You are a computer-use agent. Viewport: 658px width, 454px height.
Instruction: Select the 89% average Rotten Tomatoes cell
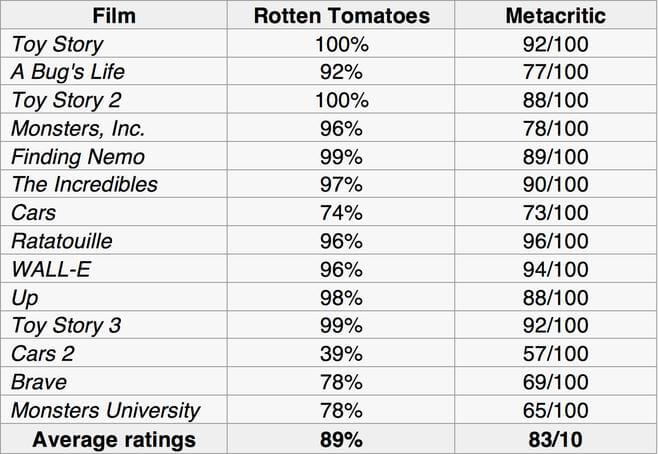click(341, 439)
